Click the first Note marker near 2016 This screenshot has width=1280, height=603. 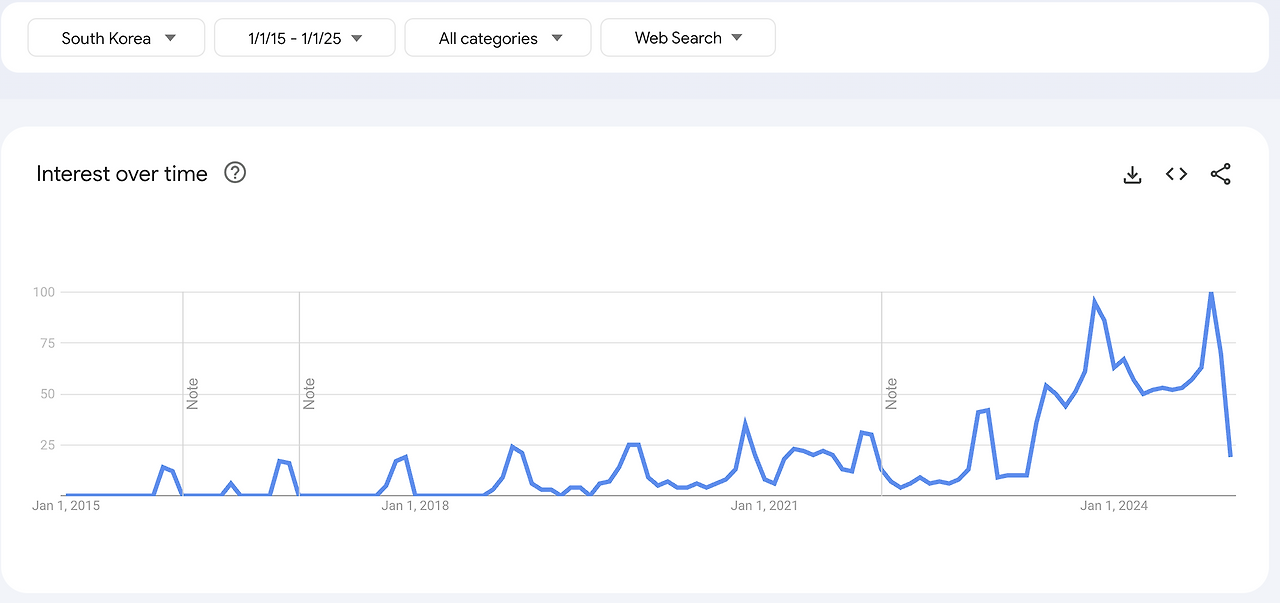(193, 393)
